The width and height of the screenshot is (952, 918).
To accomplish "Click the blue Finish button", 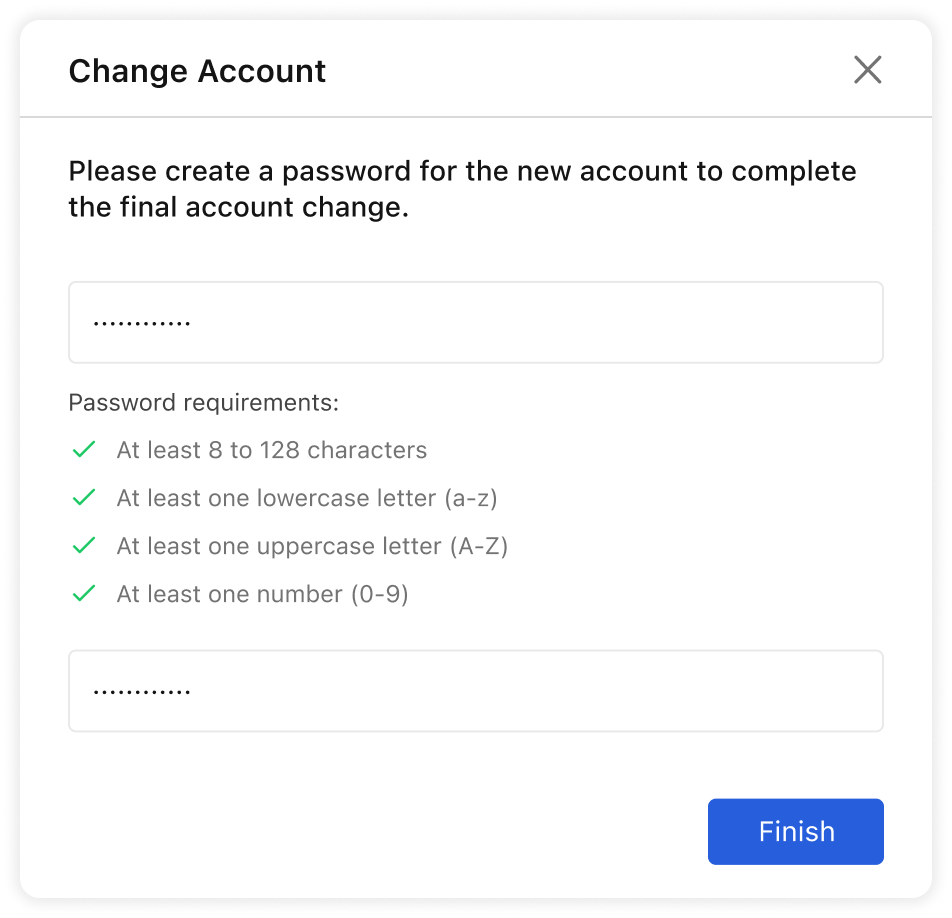I will (795, 831).
